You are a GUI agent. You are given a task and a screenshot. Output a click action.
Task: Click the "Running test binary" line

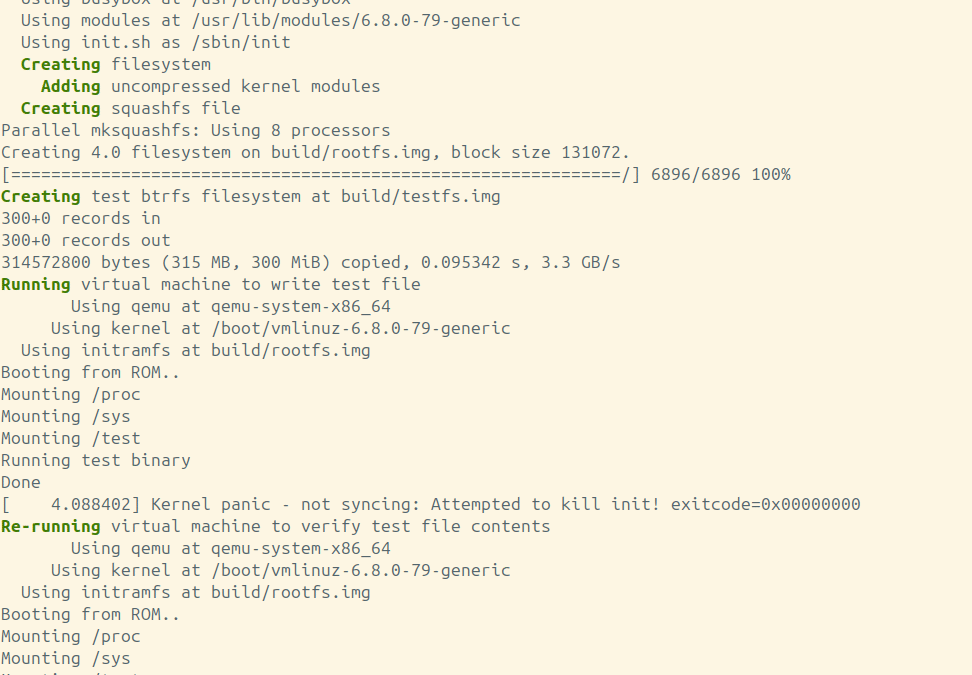95,460
